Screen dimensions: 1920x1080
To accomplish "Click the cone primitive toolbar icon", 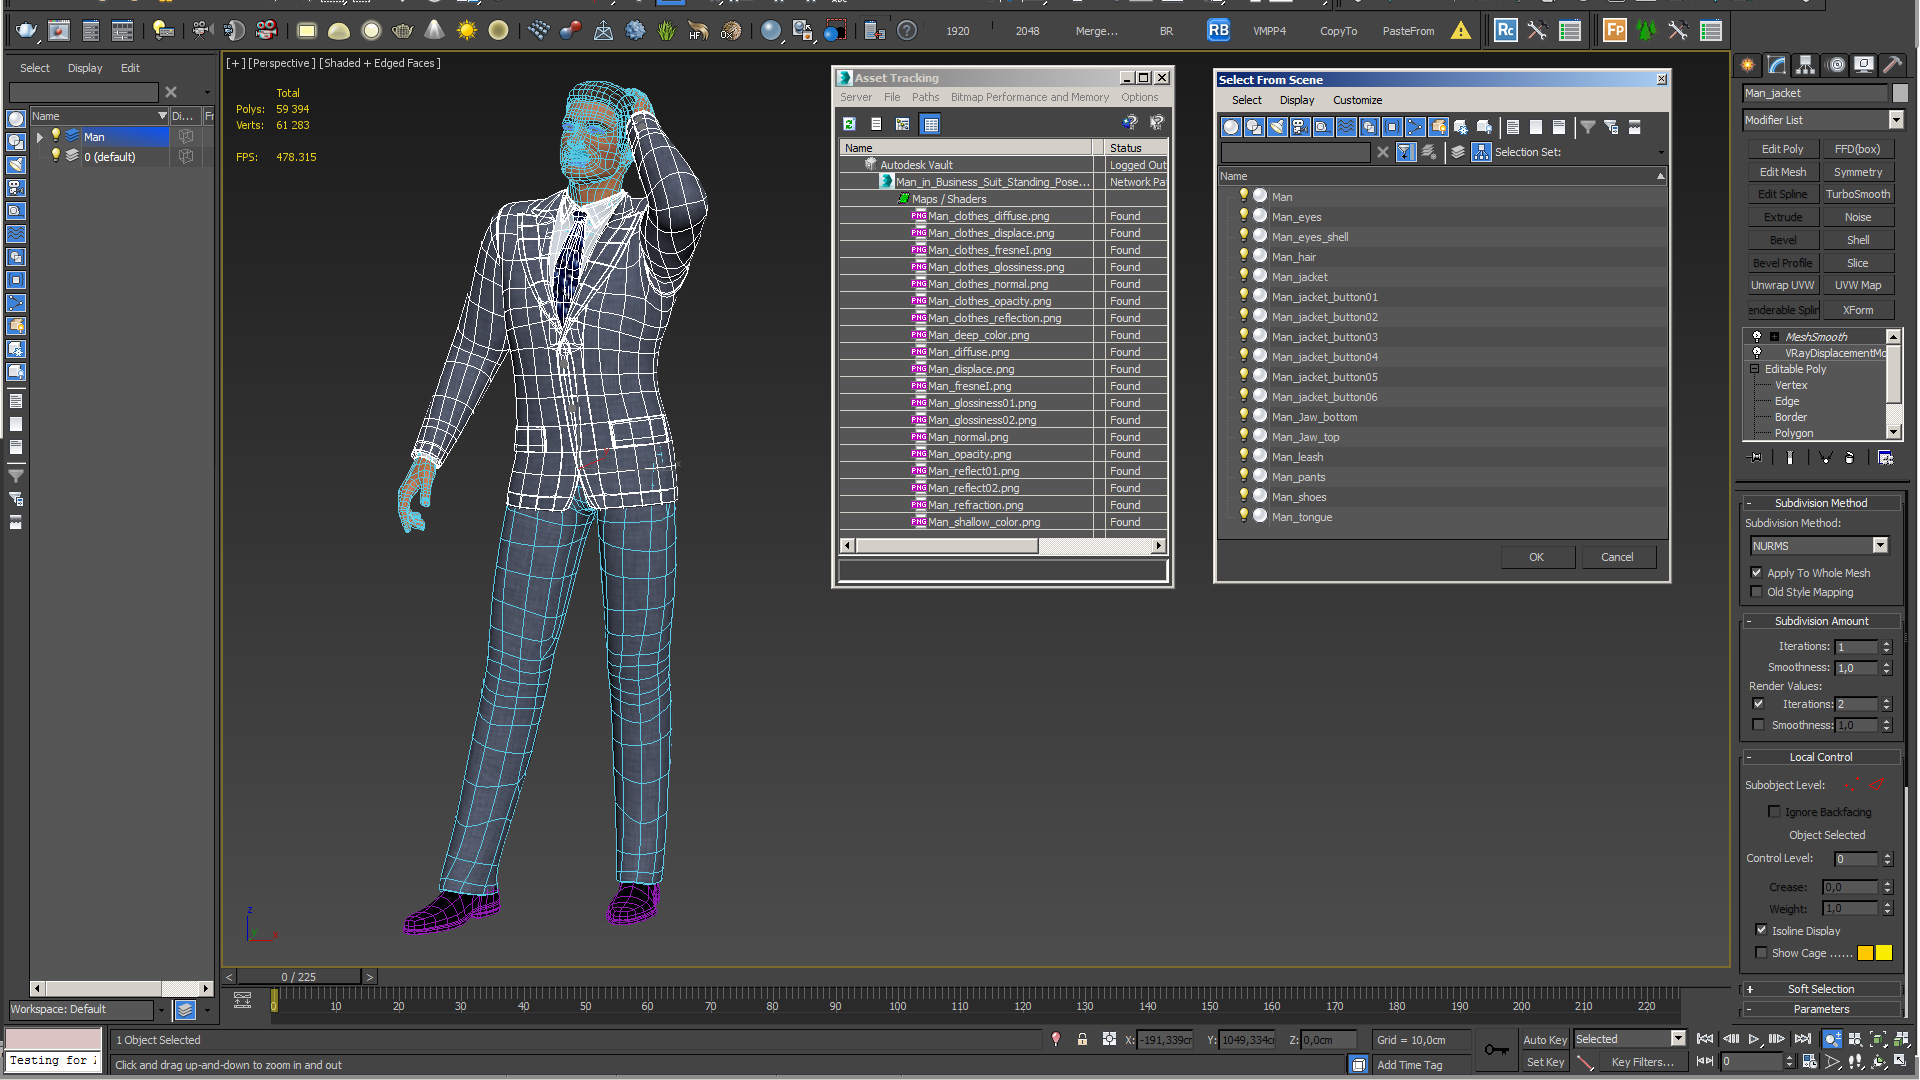I will click(434, 31).
